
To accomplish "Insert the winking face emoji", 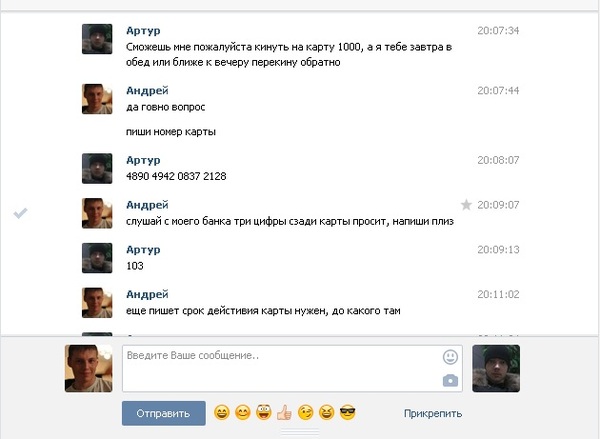I will click(305, 413).
